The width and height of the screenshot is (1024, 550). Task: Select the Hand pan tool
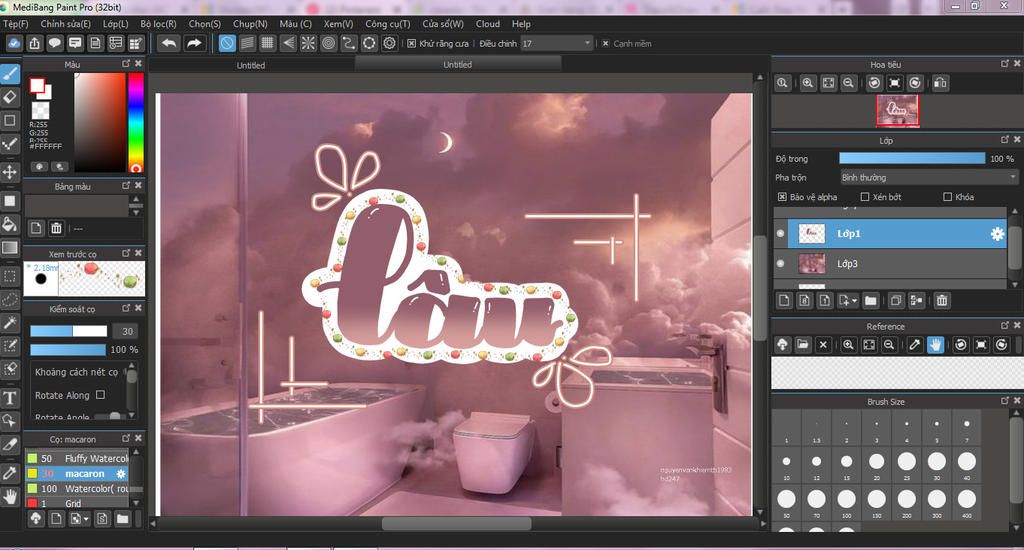click(x=10, y=496)
